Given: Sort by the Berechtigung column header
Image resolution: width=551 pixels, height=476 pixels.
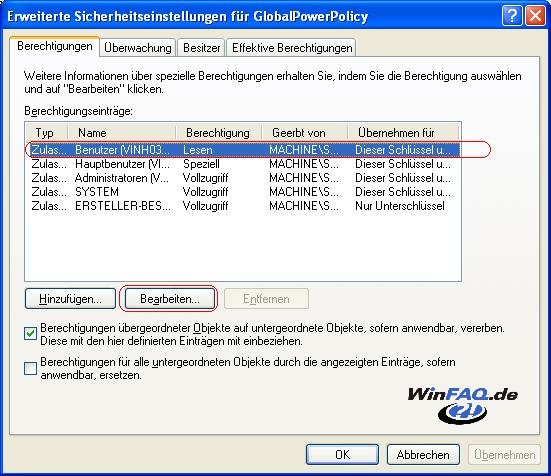Looking at the screenshot, I should point(219,133).
